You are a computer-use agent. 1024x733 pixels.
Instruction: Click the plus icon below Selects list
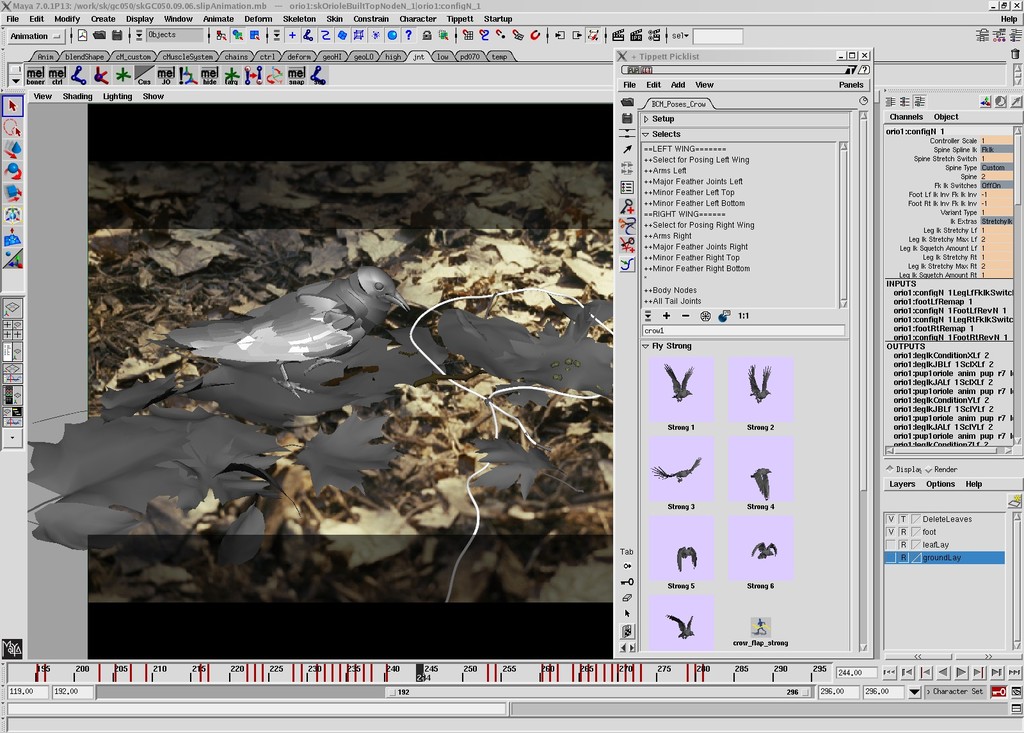click(x=667, y=316)
